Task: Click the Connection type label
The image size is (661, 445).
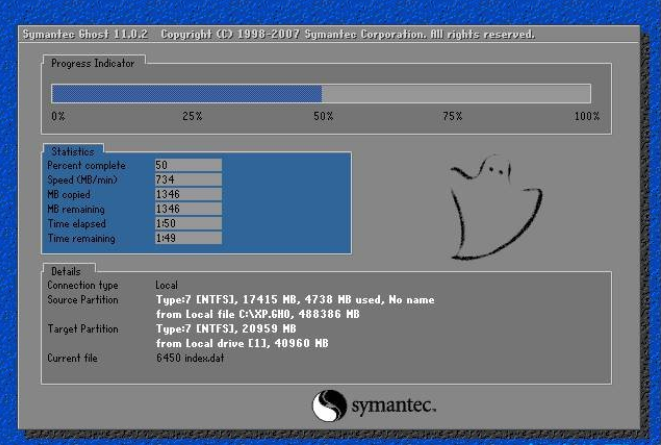Action: pos(83,285)
